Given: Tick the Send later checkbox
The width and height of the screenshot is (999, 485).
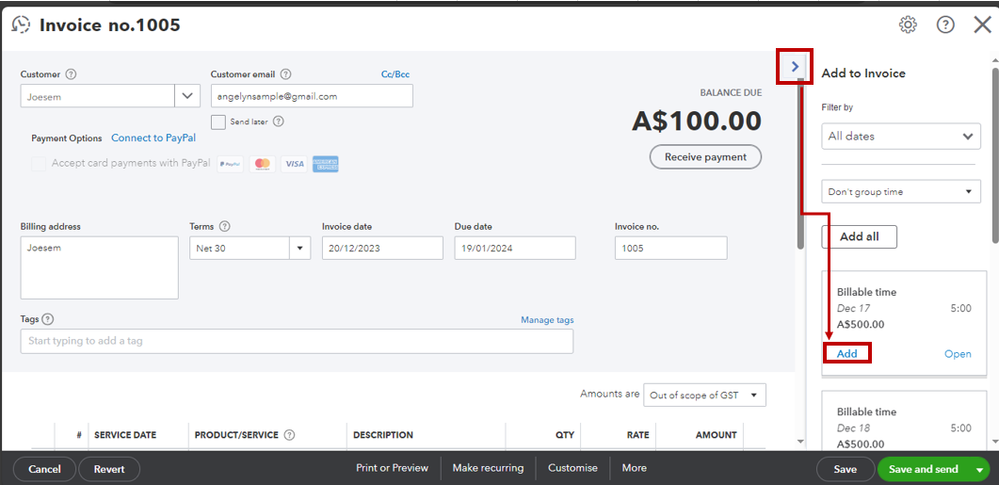Looking at the screenshot, I should click(219, 122).
